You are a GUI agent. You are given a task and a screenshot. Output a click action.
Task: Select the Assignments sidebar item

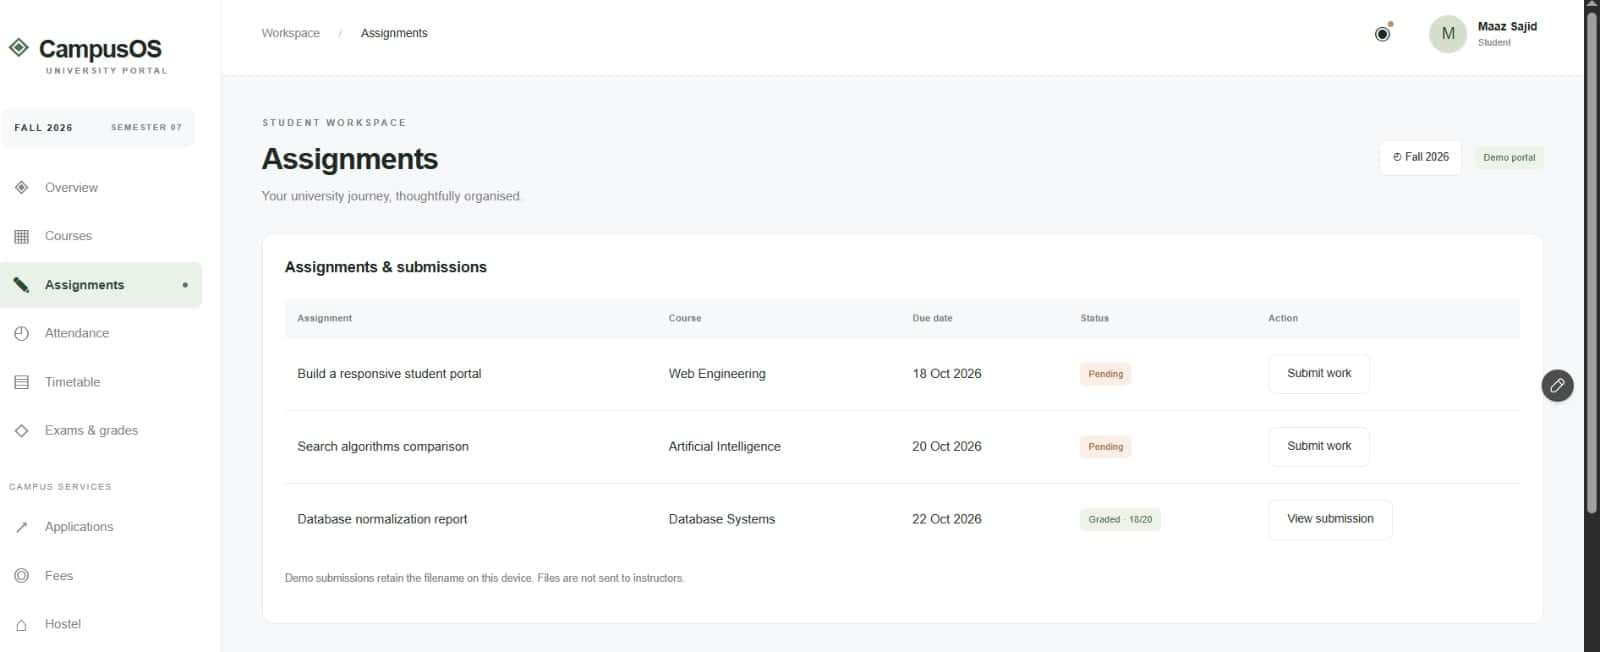click(101, 285)
